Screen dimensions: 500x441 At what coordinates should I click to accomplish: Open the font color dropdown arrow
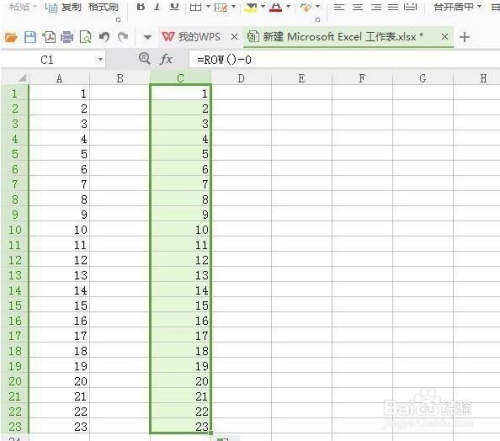pos(288,6)
